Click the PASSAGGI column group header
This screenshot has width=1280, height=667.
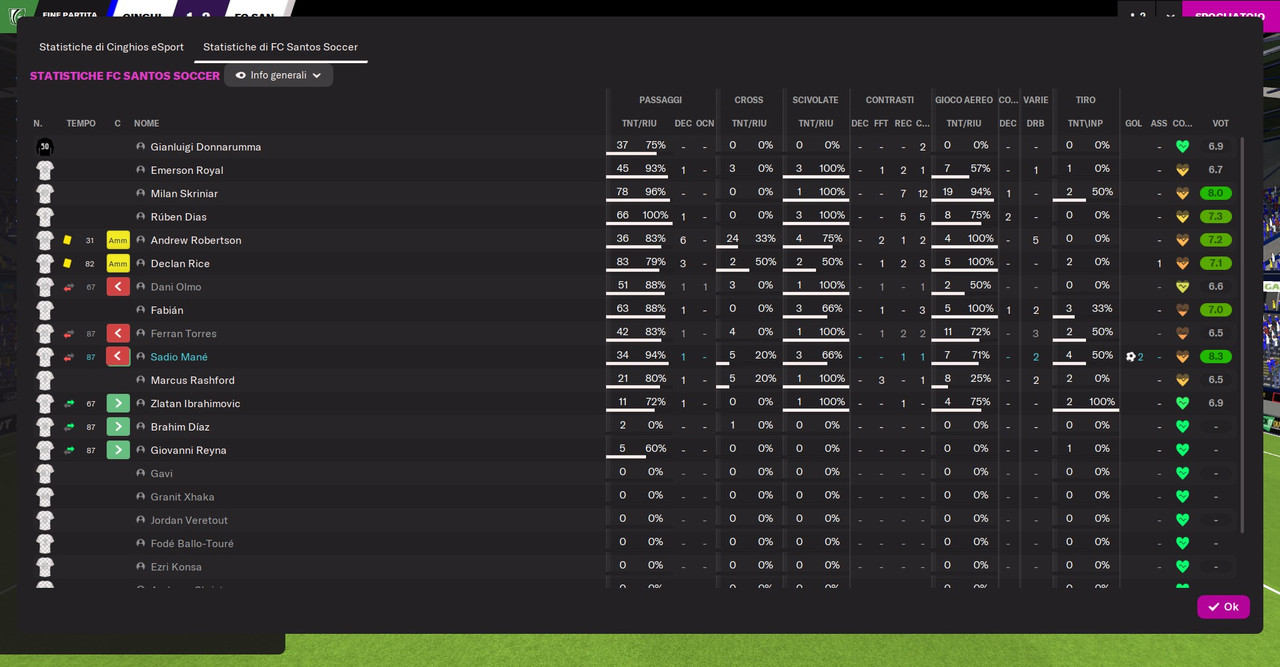661,100
